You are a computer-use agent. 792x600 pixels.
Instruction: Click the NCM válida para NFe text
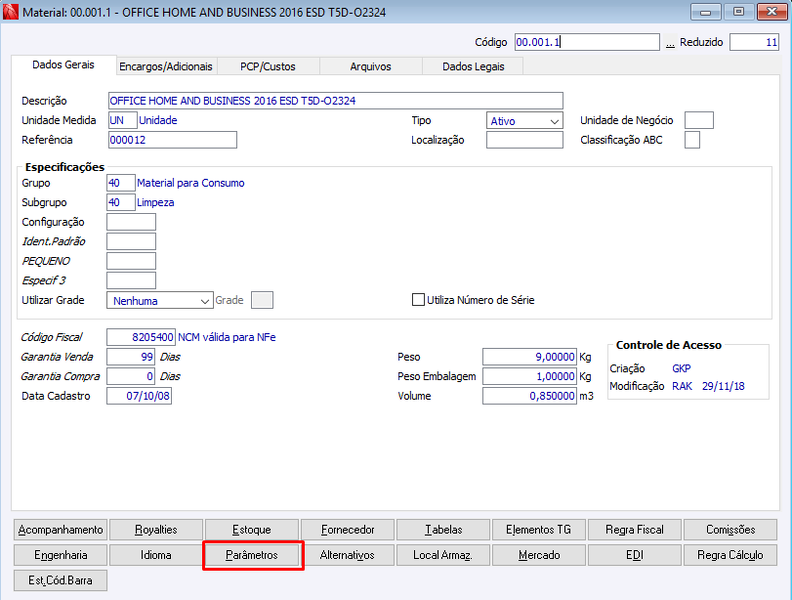pyautogui.click(x=227, y=337)
